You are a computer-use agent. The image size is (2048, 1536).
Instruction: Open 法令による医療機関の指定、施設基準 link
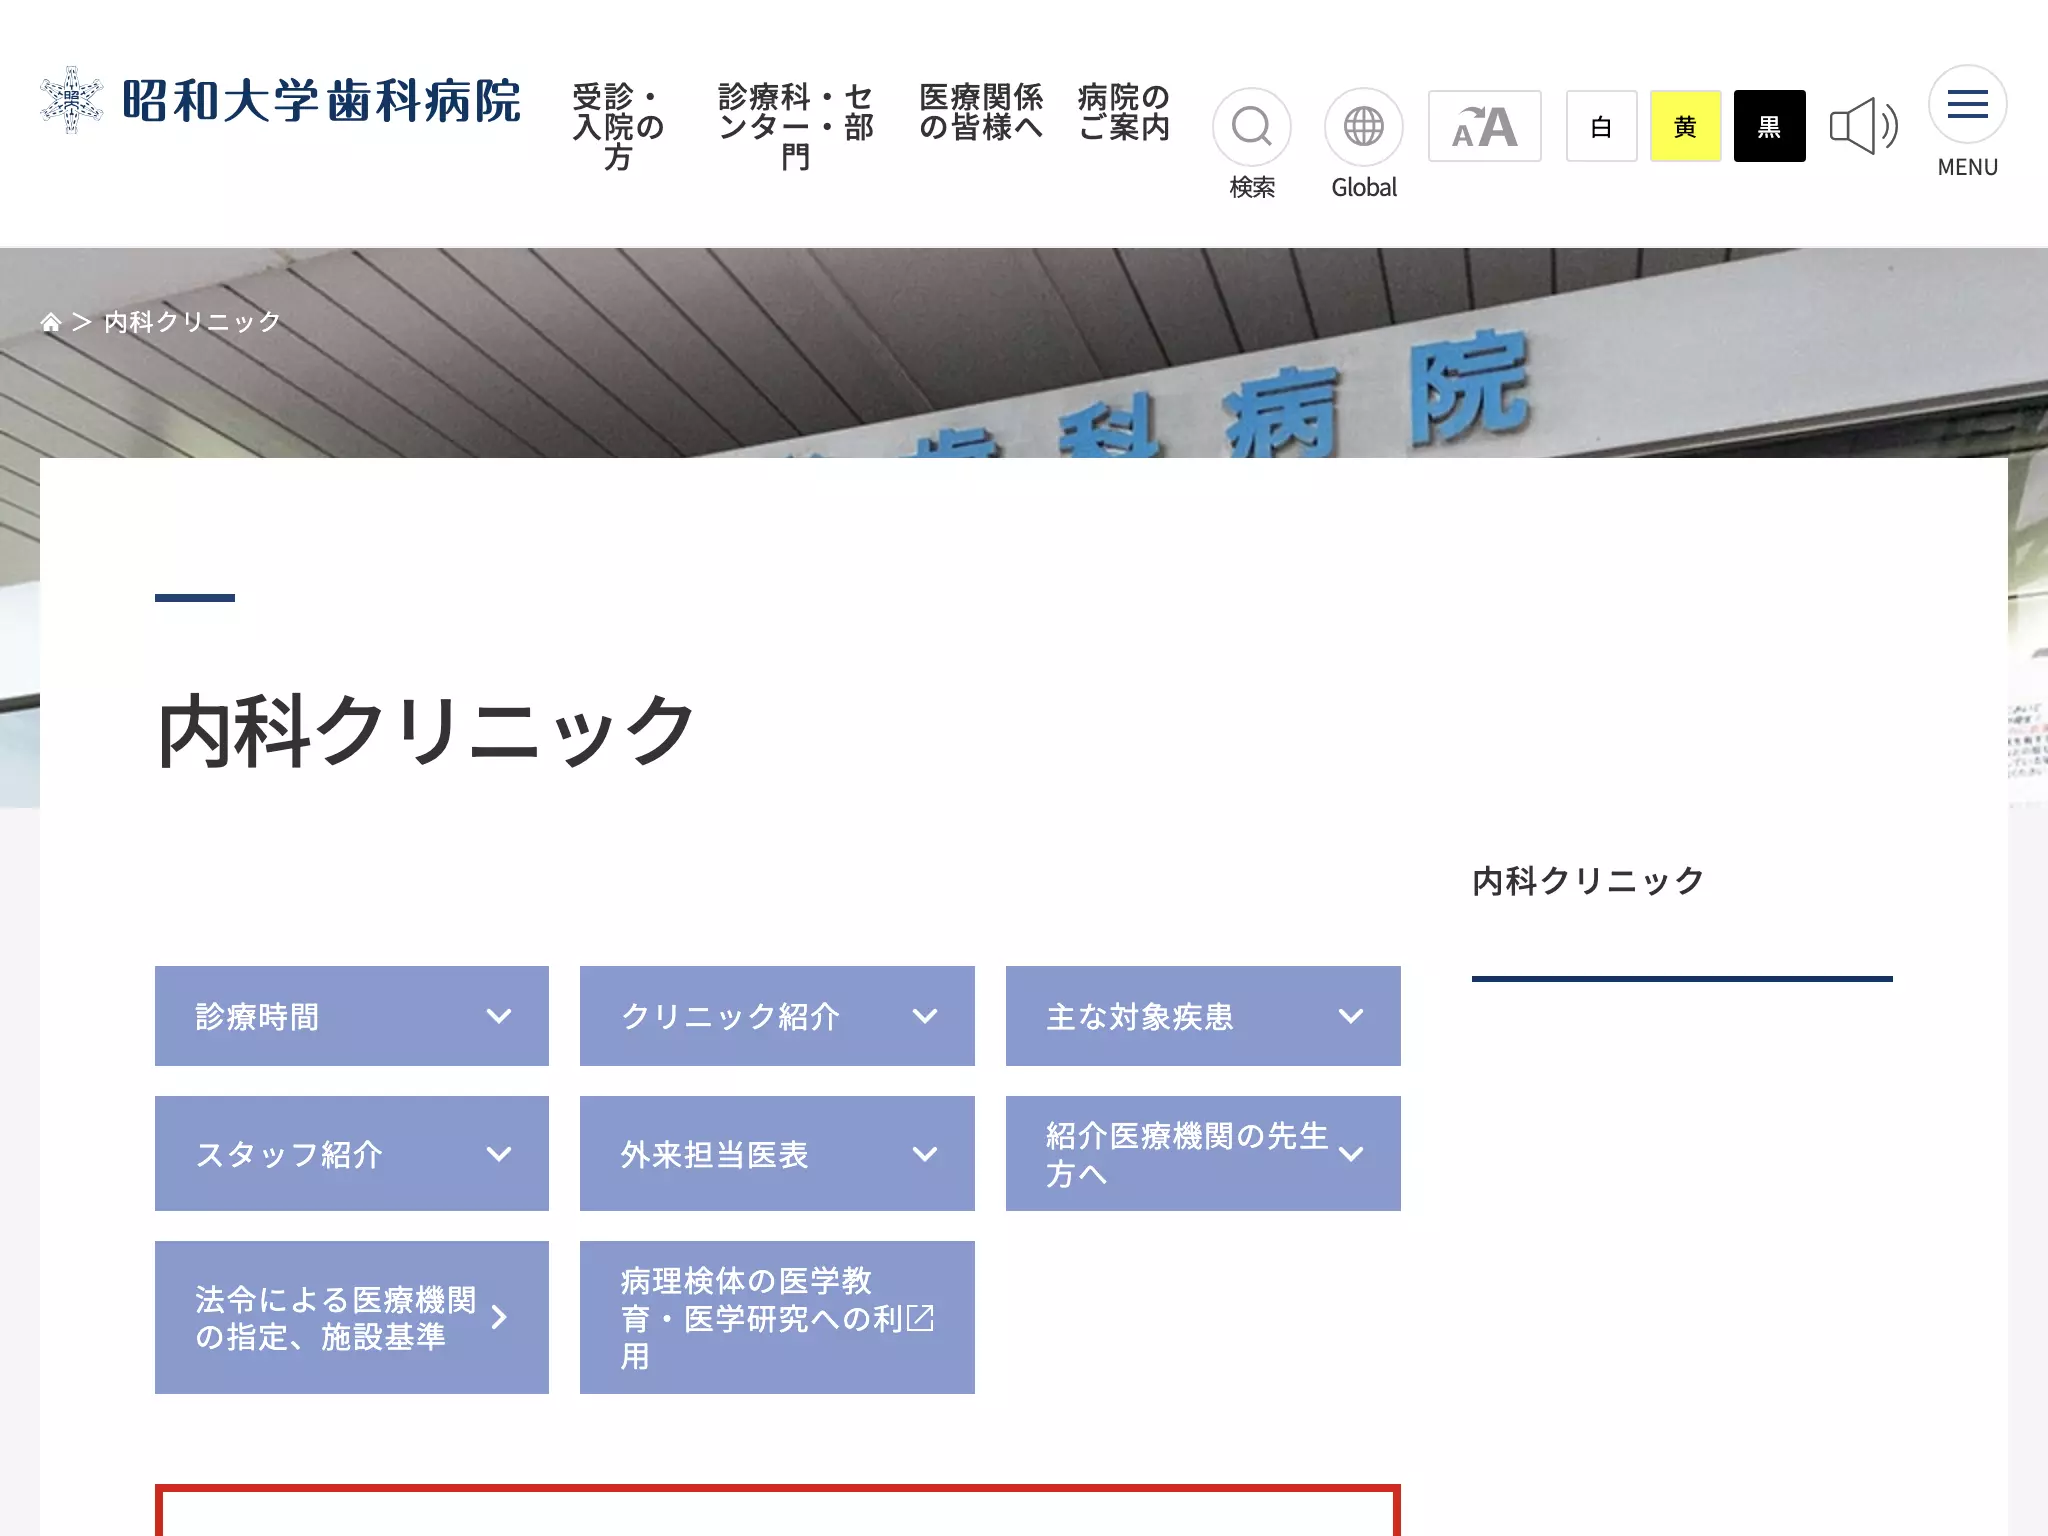(x=352, y=1318)
